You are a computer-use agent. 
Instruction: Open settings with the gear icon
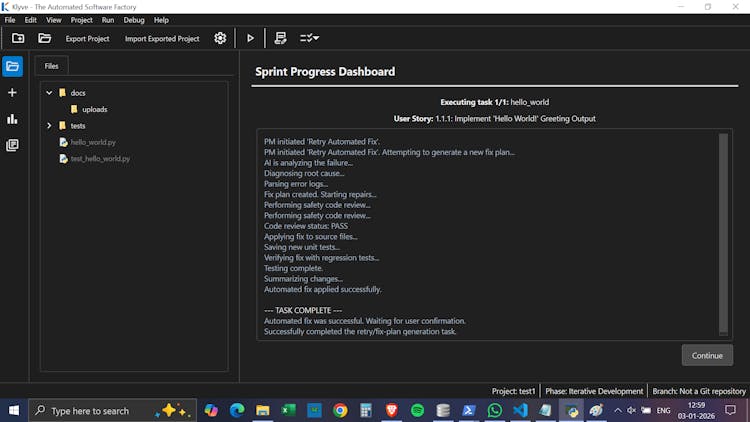(220, 38)
